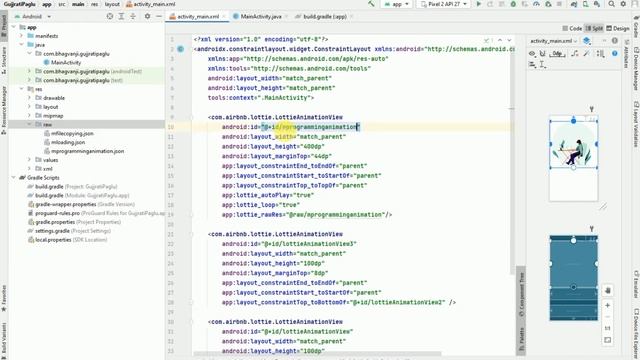
Task: Open the align icon dropdown
Action: coord(532,64)
